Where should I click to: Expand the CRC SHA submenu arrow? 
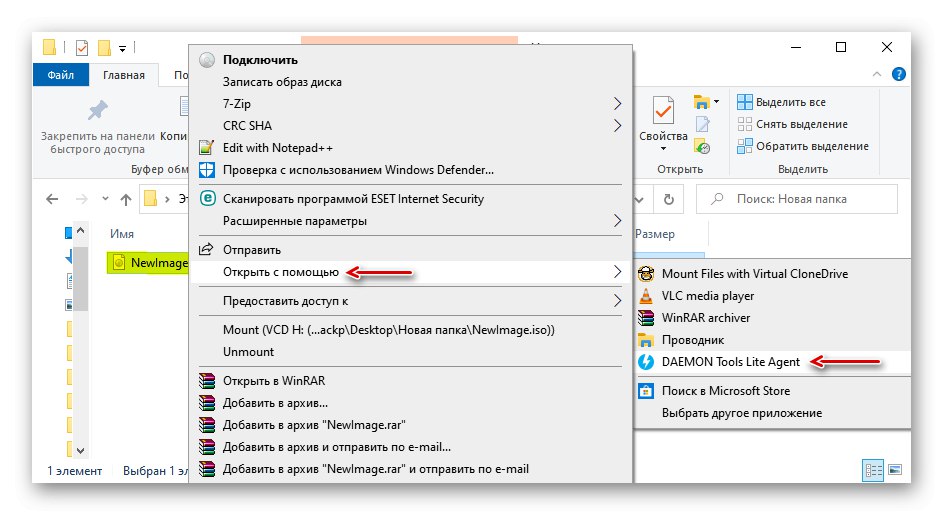pyautogui.click(x=617, y=126)
